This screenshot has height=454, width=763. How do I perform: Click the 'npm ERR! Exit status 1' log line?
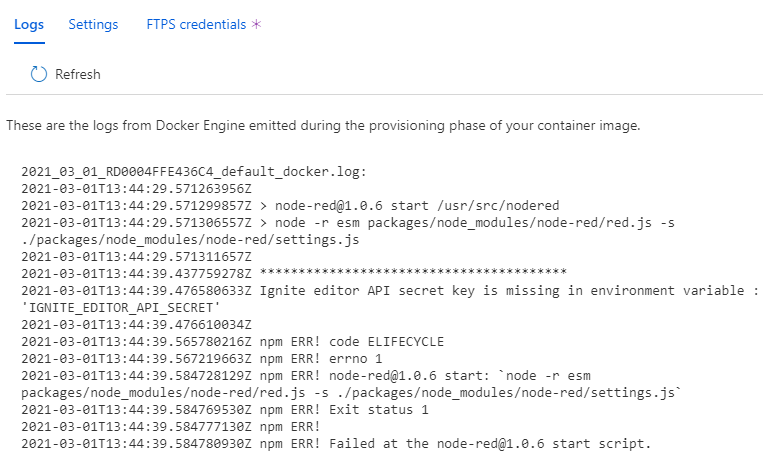point(225,410)
